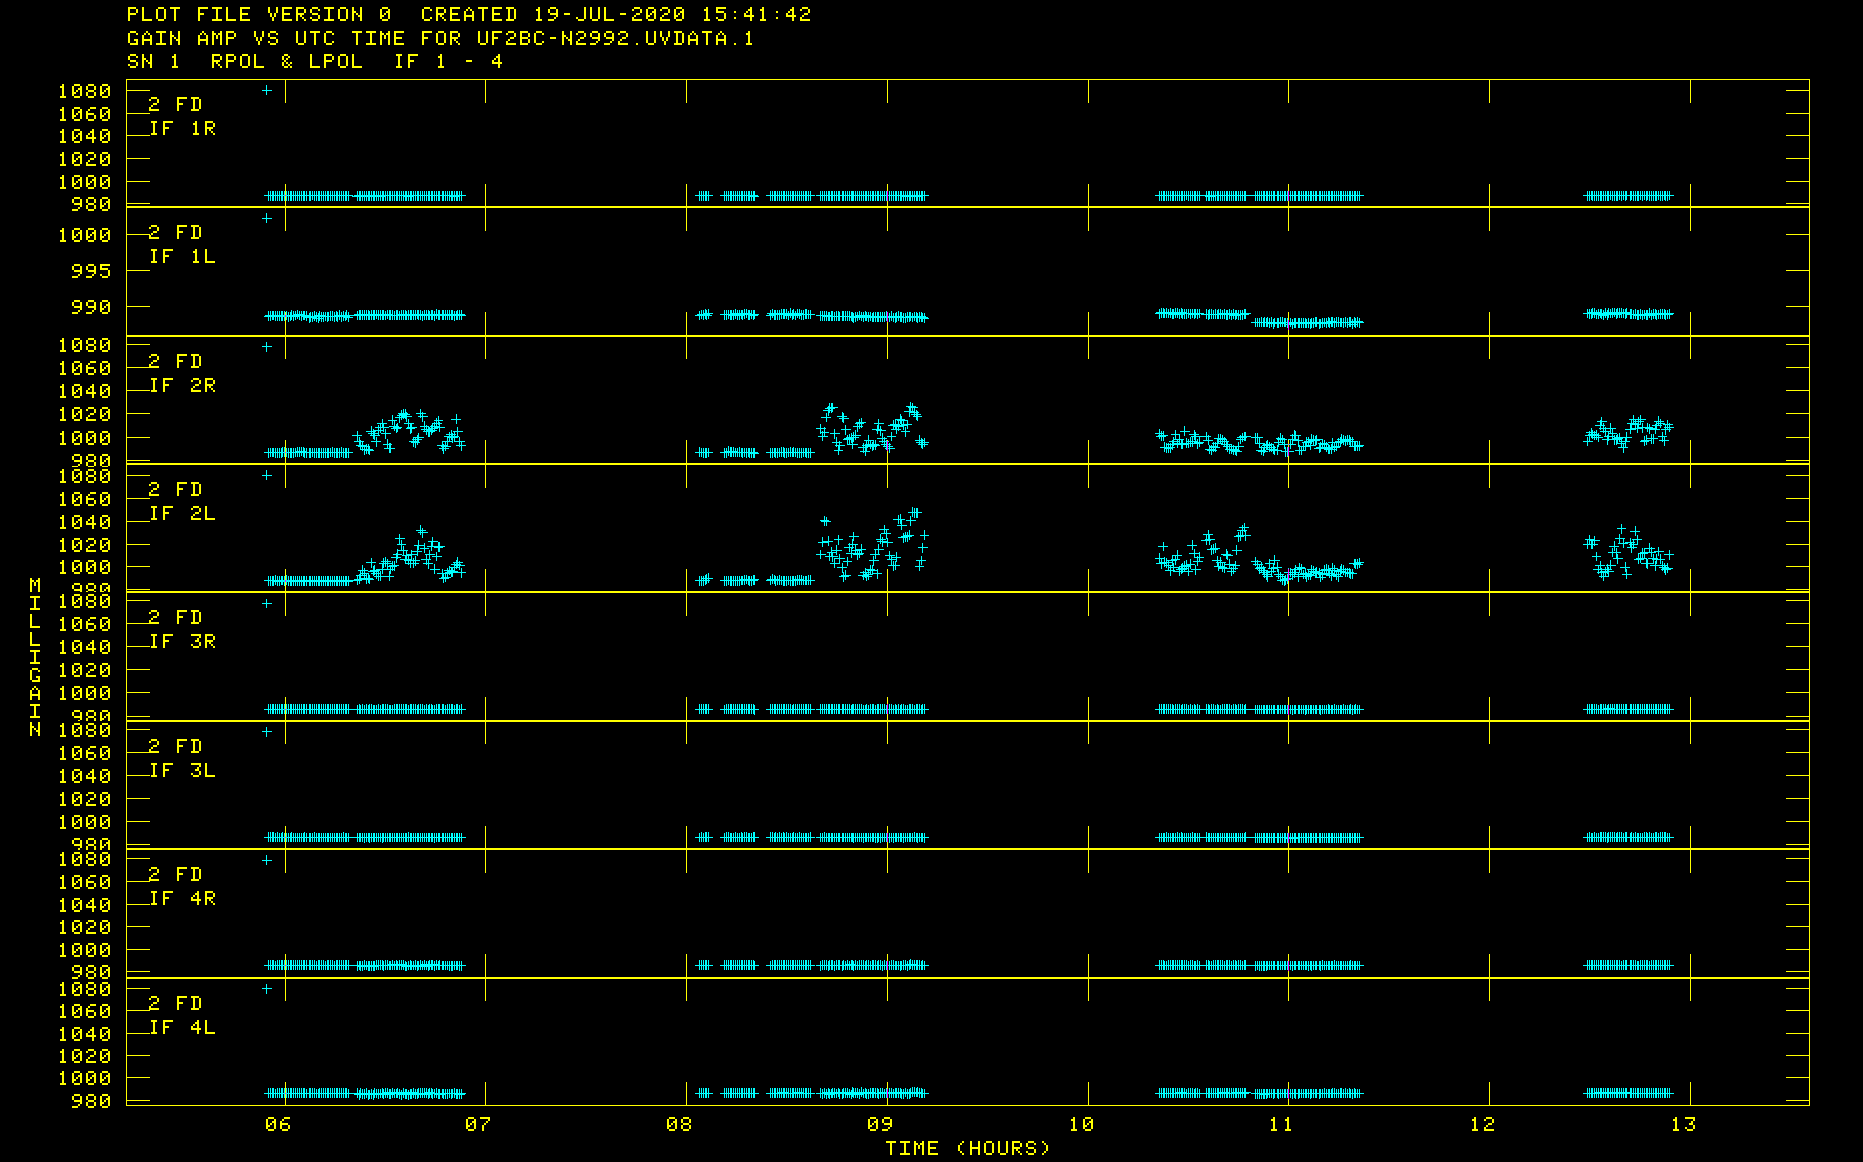The width and height of the screenshot is (1863, 1162).
Task: Select the IF 2R panel label
Action: tap(182, 386)
